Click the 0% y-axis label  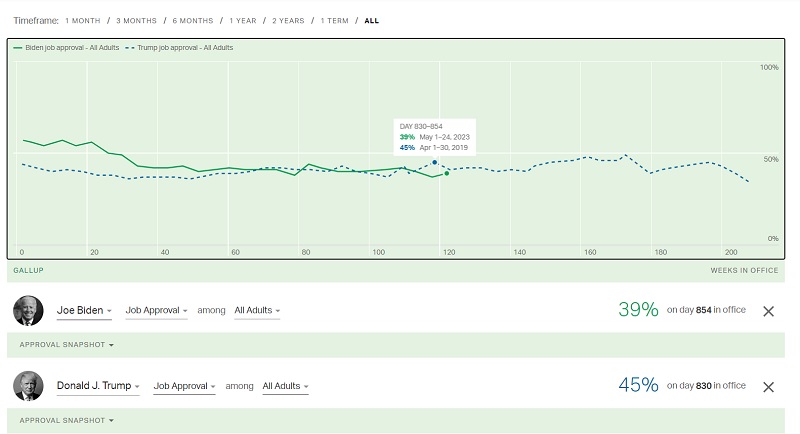coord(773,238)
